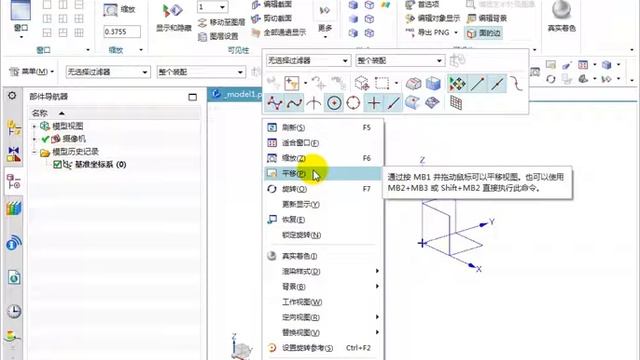Click the intersection snap arc icon

(x=313, y=103)
